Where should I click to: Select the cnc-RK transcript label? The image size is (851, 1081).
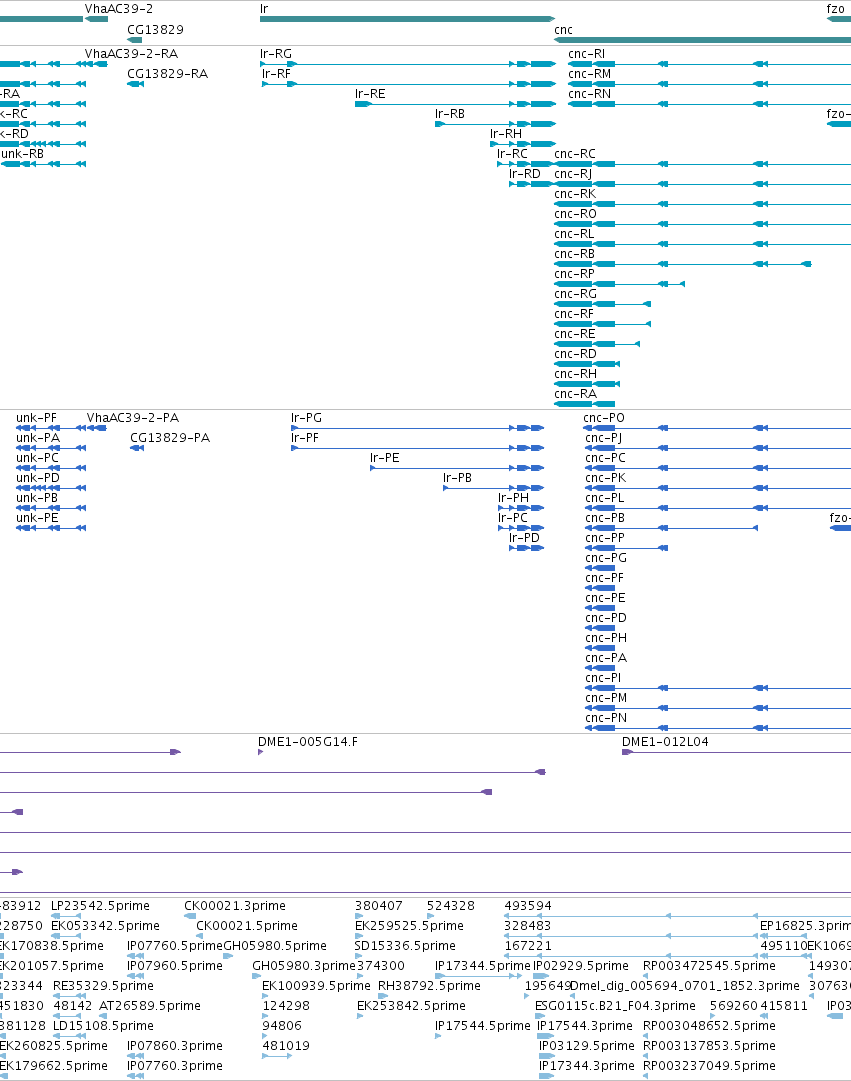click(575, 194)
